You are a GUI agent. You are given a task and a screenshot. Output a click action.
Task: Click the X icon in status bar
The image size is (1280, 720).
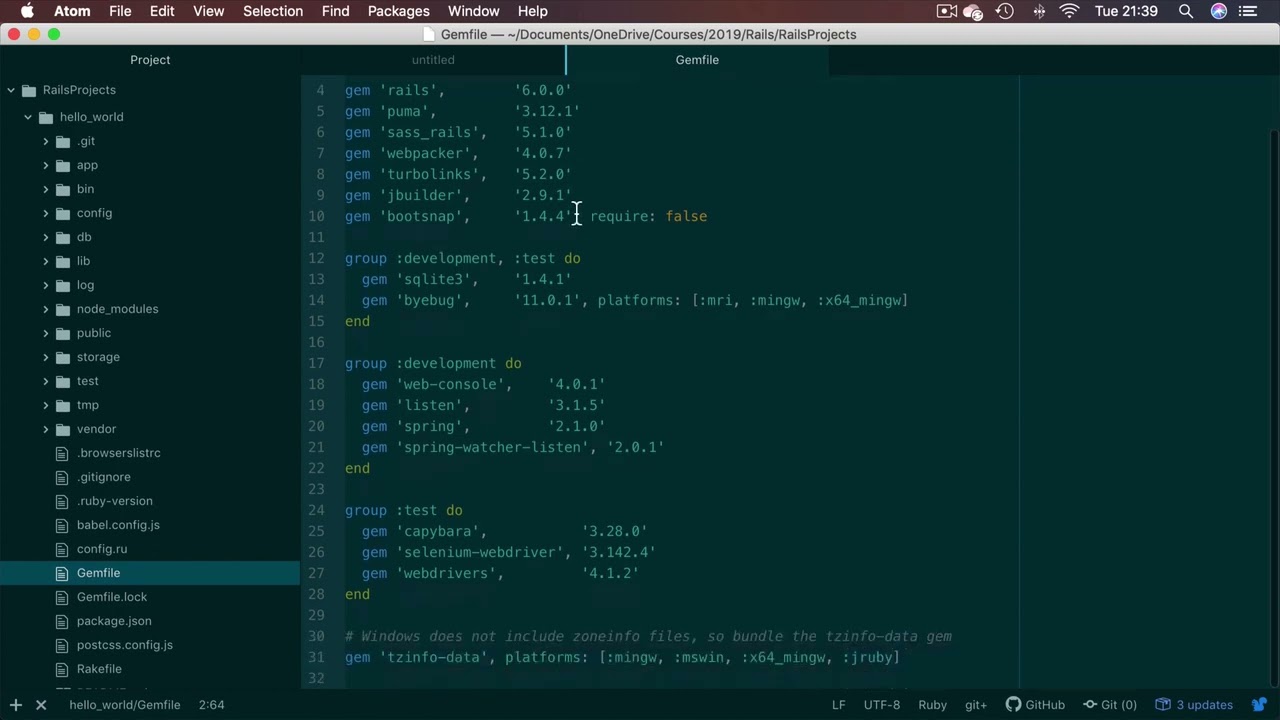pos(41,705)
